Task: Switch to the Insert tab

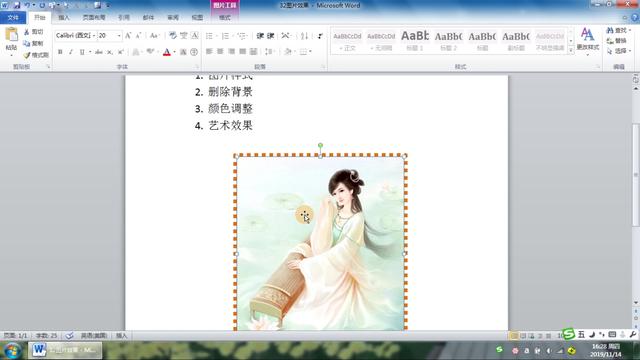Action: (64, 18)
